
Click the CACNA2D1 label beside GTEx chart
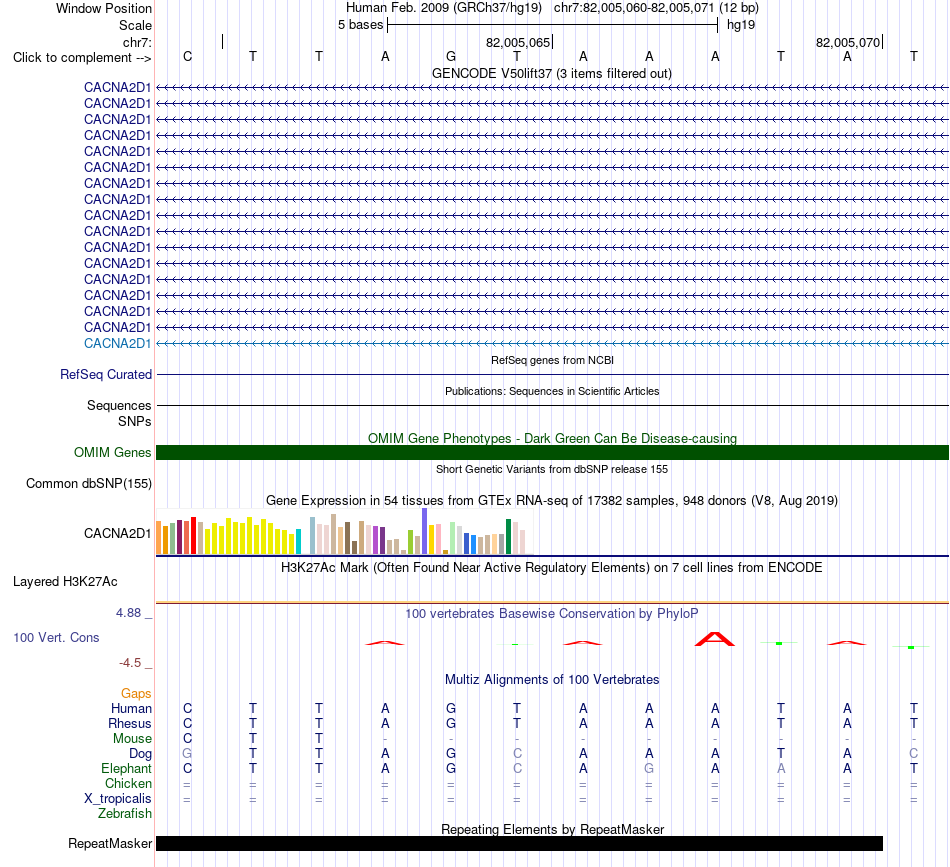[x=118, y=533]
